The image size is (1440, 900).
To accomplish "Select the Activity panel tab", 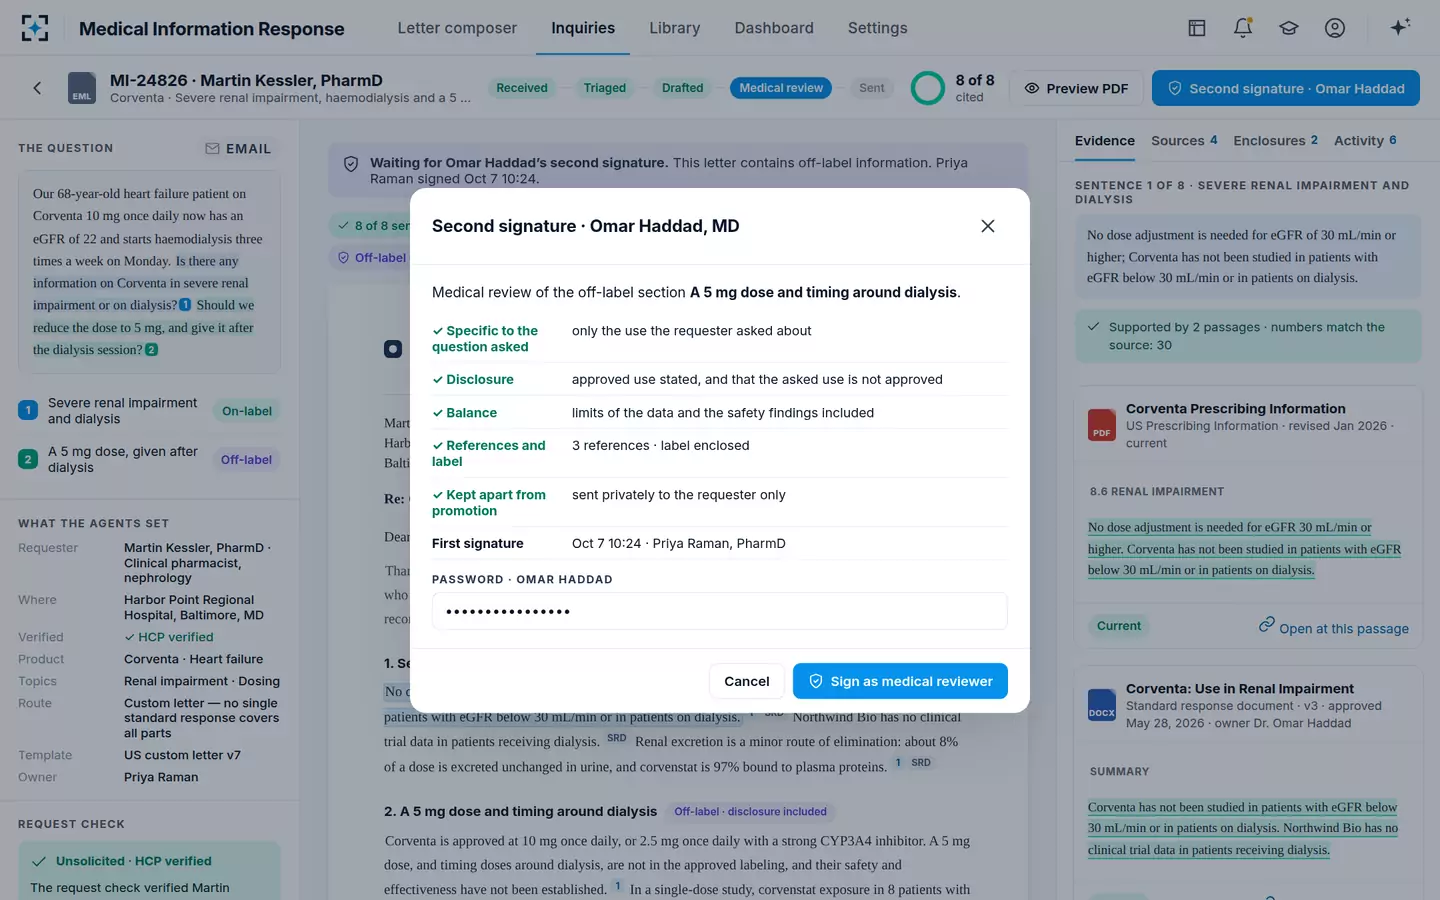I will [1365, 141].
